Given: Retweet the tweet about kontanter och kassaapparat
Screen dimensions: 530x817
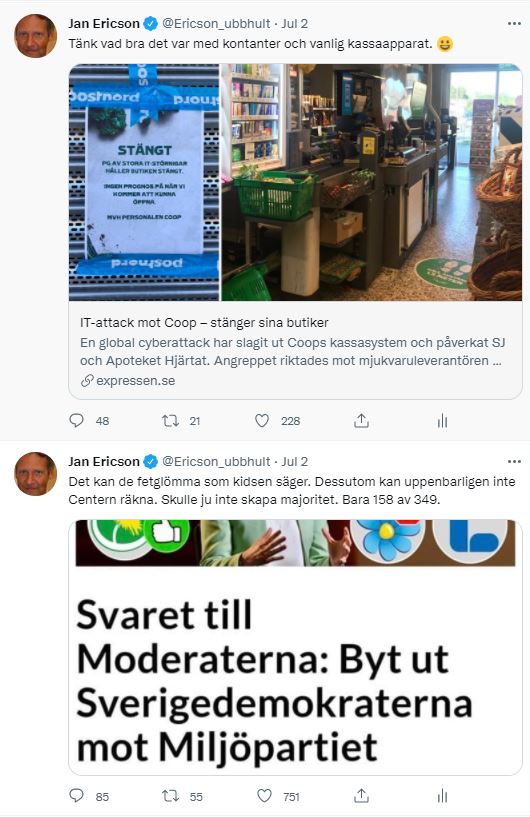Looking at the screenshot, I should [x=170, y=420].
